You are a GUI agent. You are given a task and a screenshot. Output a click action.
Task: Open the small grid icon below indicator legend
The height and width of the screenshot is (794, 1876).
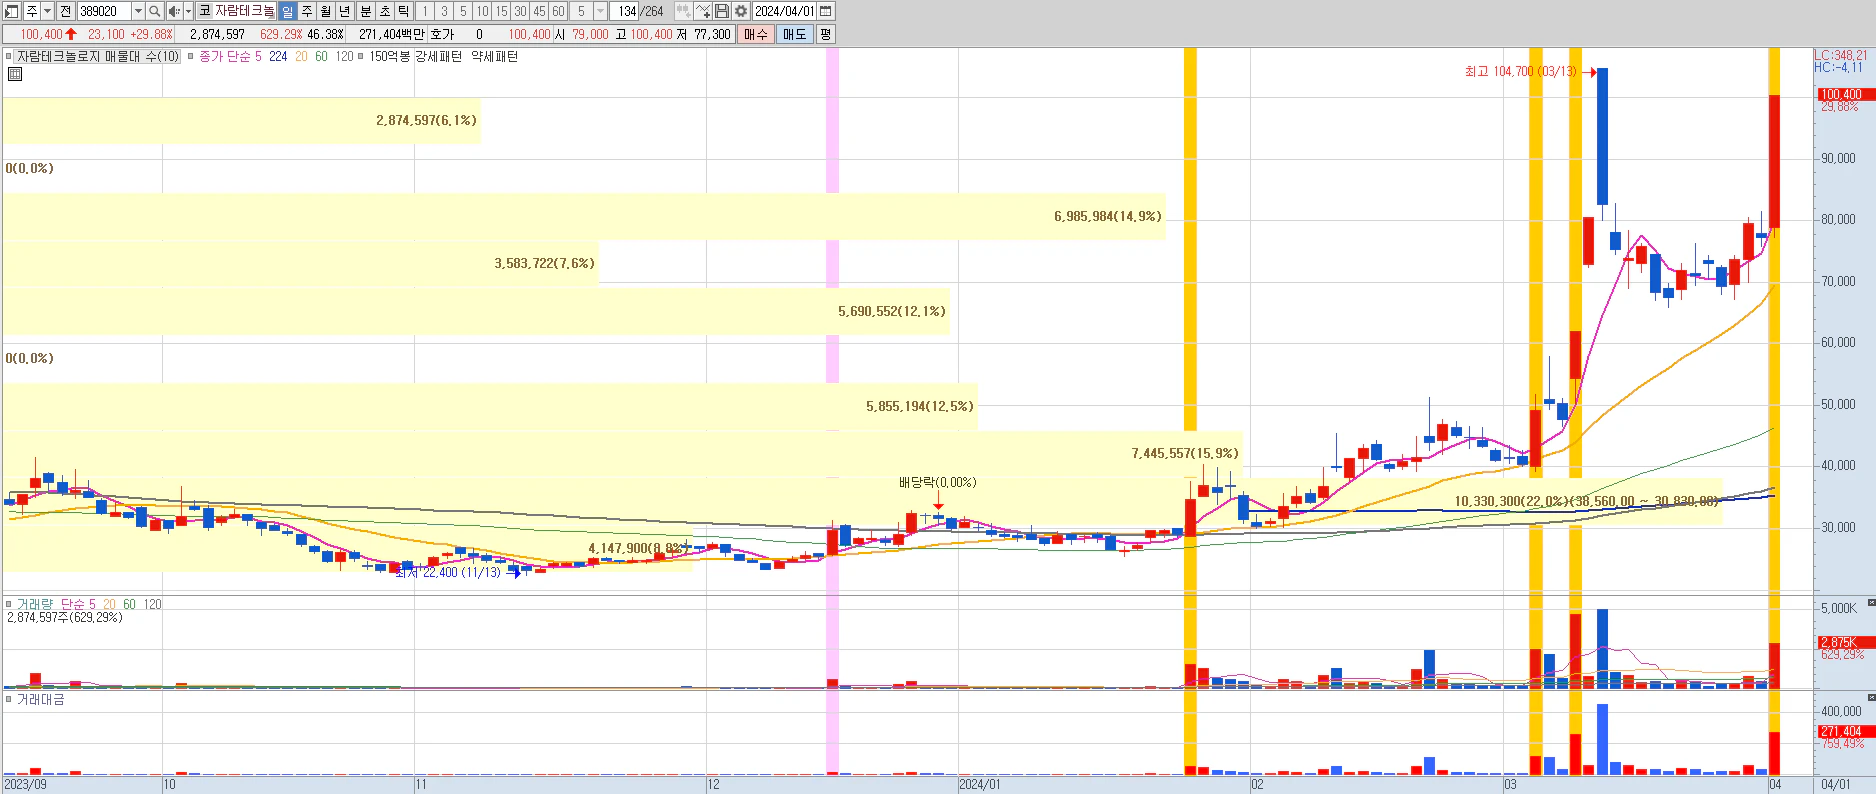(x=15, y=74)
